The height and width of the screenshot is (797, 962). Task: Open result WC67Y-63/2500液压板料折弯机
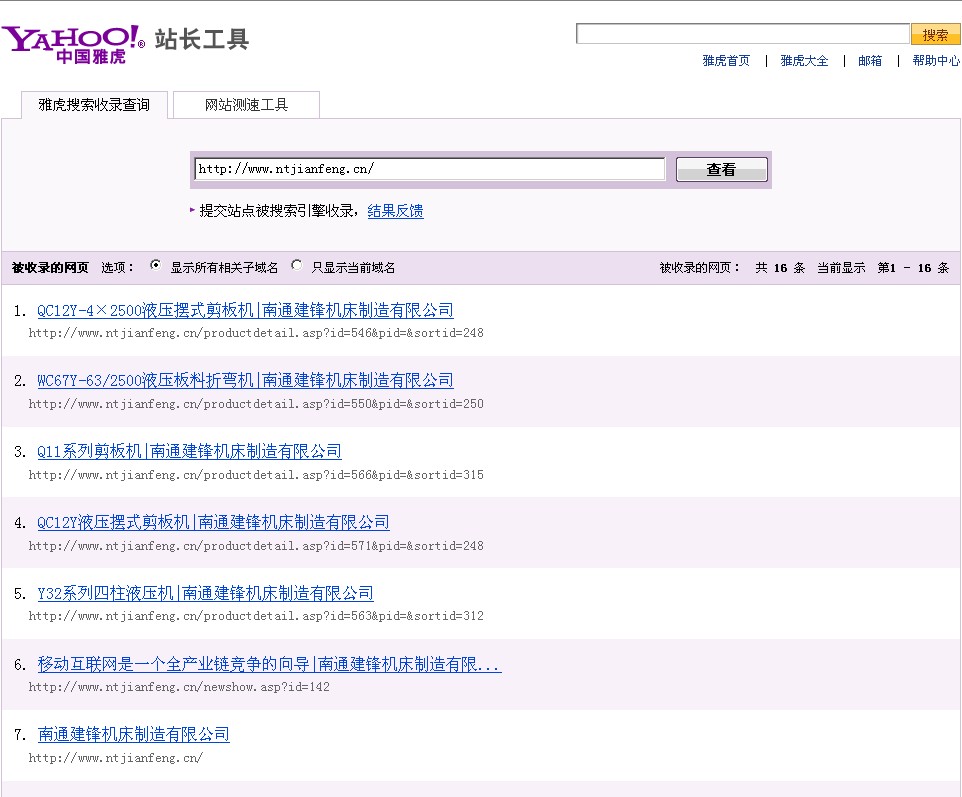(x=245, y=380)
